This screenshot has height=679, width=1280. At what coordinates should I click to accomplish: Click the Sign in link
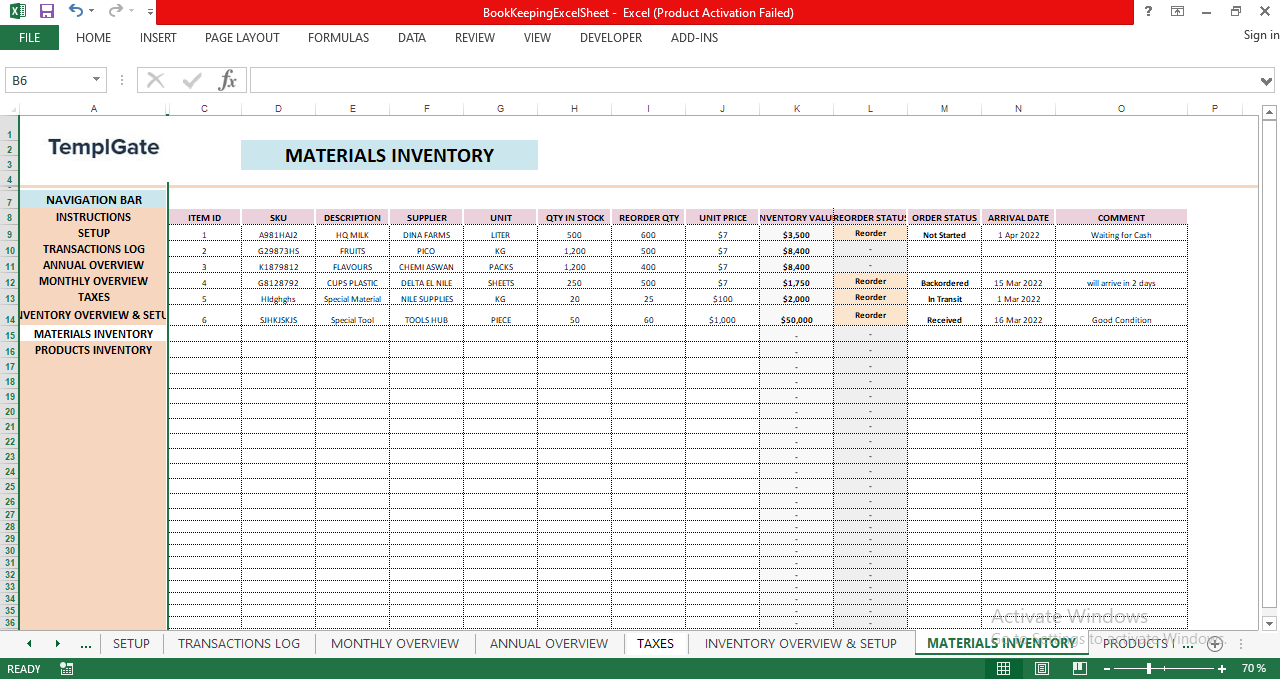pos(1261,35)
